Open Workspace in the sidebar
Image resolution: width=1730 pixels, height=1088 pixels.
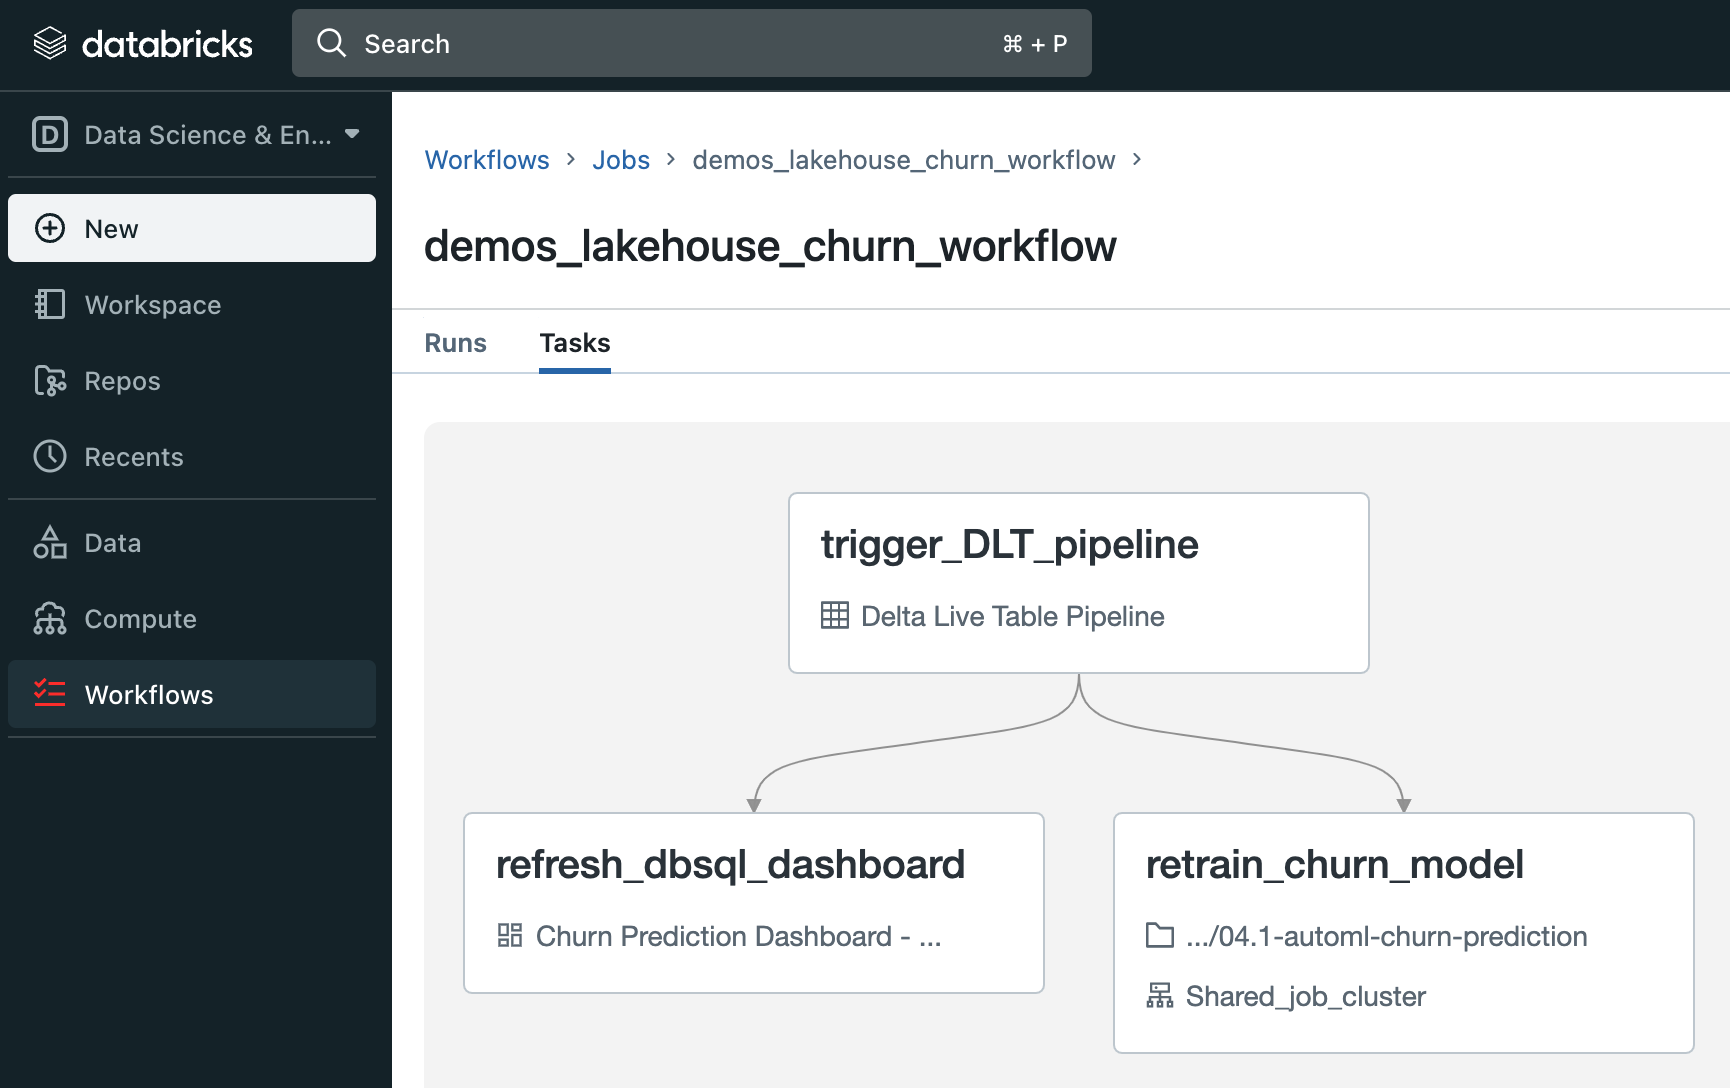pos(192,304)
